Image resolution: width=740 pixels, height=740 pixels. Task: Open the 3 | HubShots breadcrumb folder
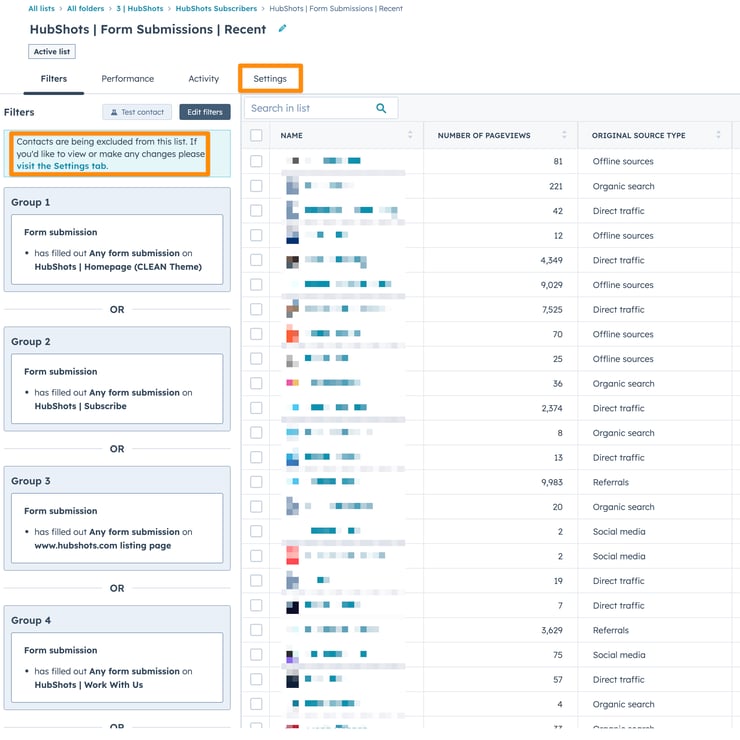pos(140,8)
